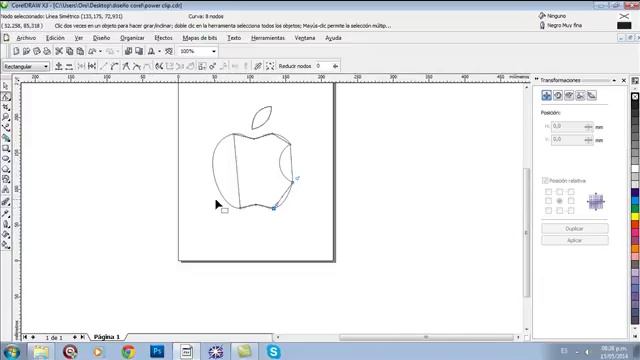Click the Smooth node icon

[x=137, y=66]
